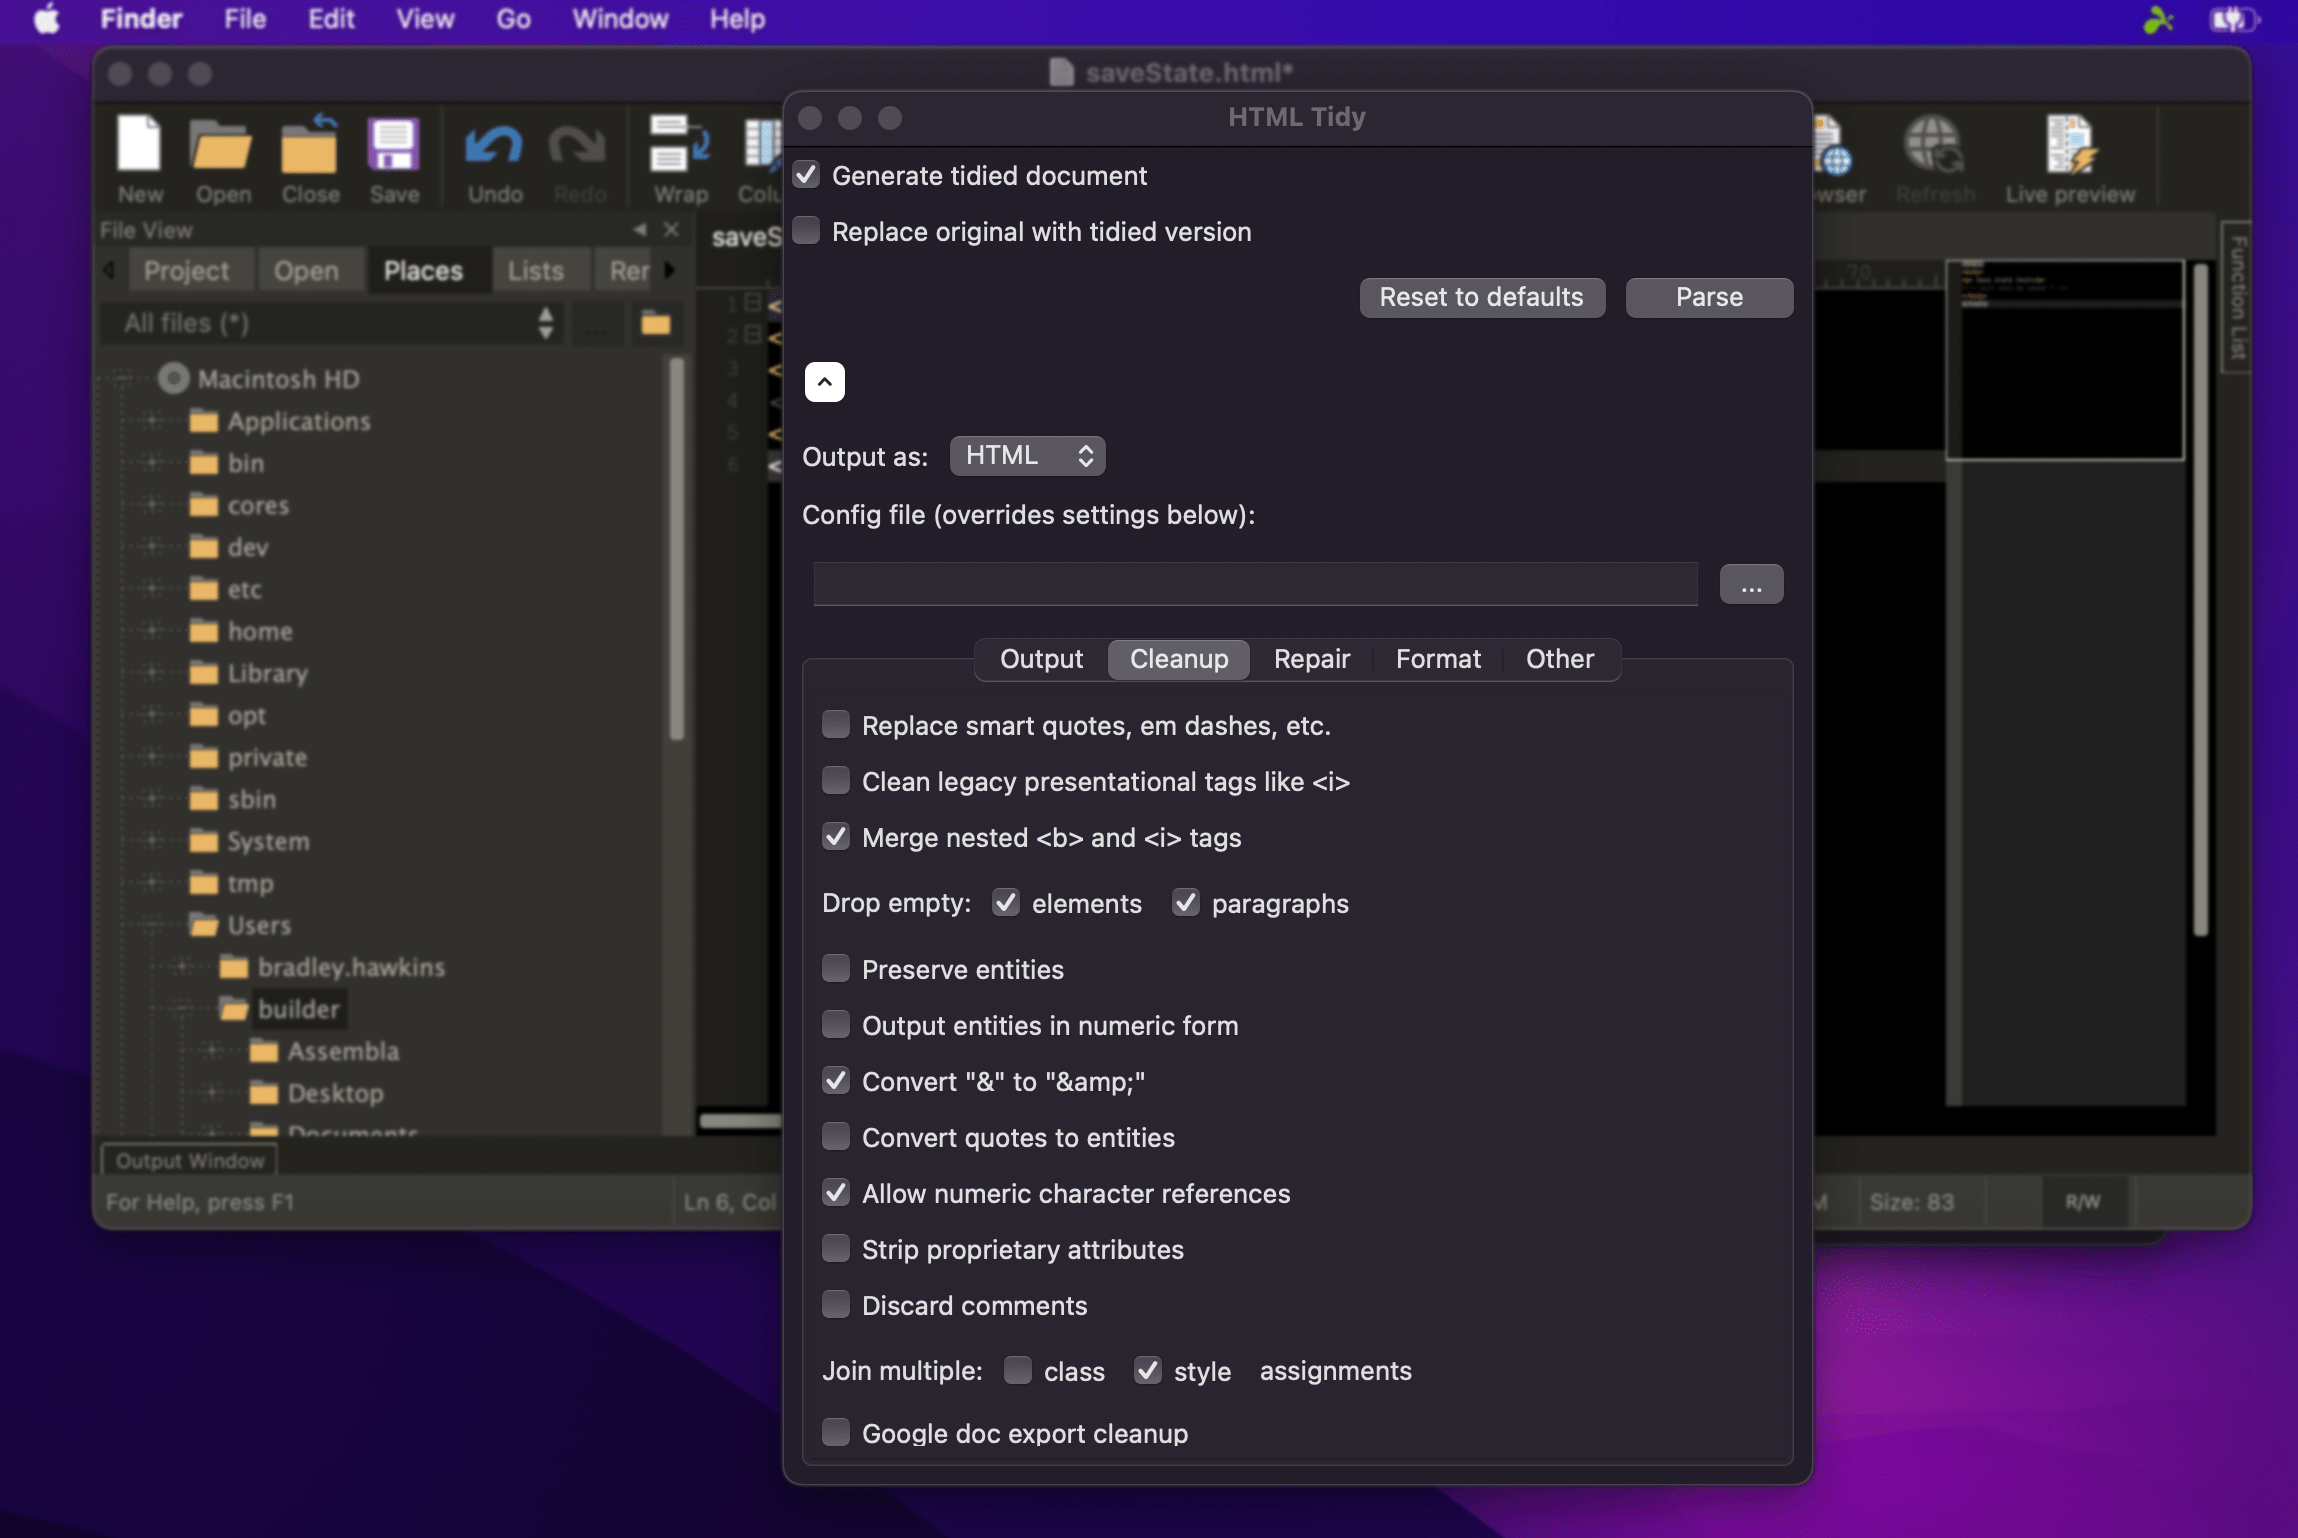The height and width of the screenshot is (1538, 2298).
Task: Click Reset to defaults
Action: pos(1480,297)
